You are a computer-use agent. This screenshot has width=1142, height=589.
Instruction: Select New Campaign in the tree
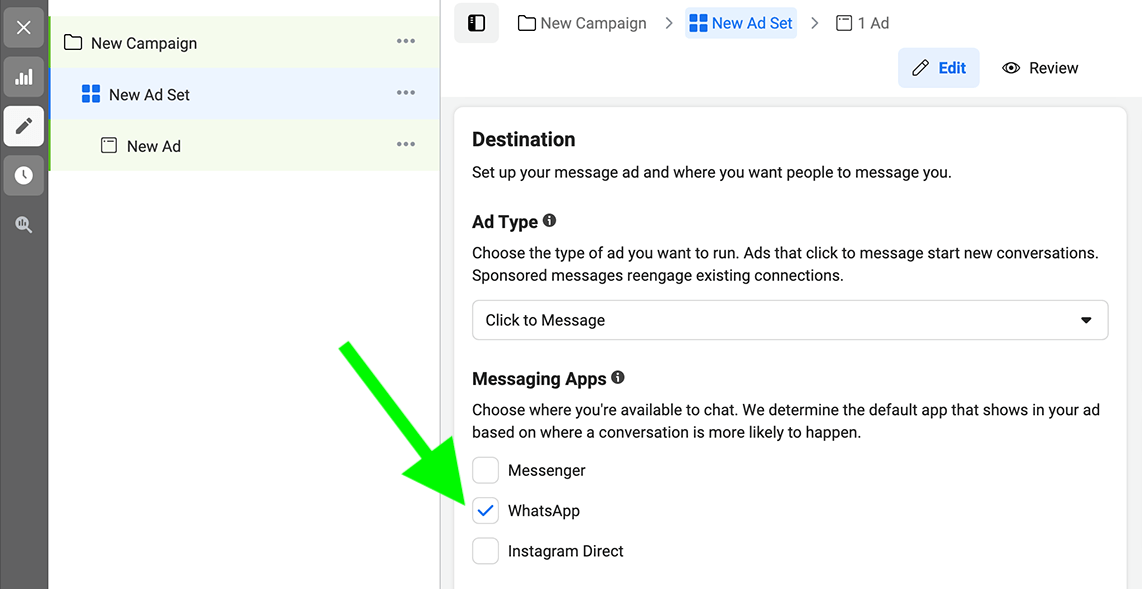244,43
